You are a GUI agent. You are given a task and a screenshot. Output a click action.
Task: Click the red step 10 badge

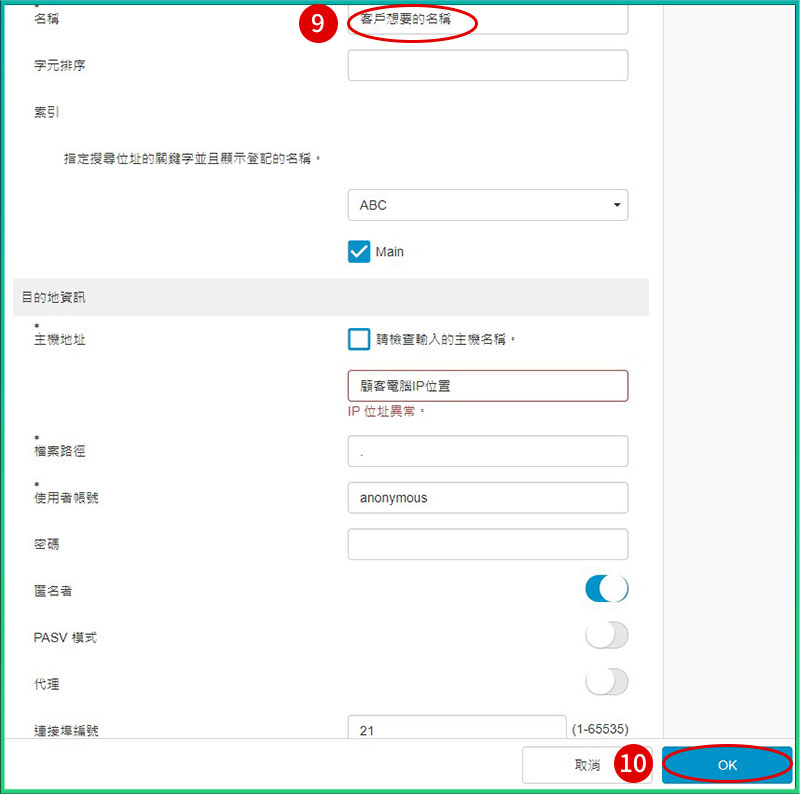point(632,764)
